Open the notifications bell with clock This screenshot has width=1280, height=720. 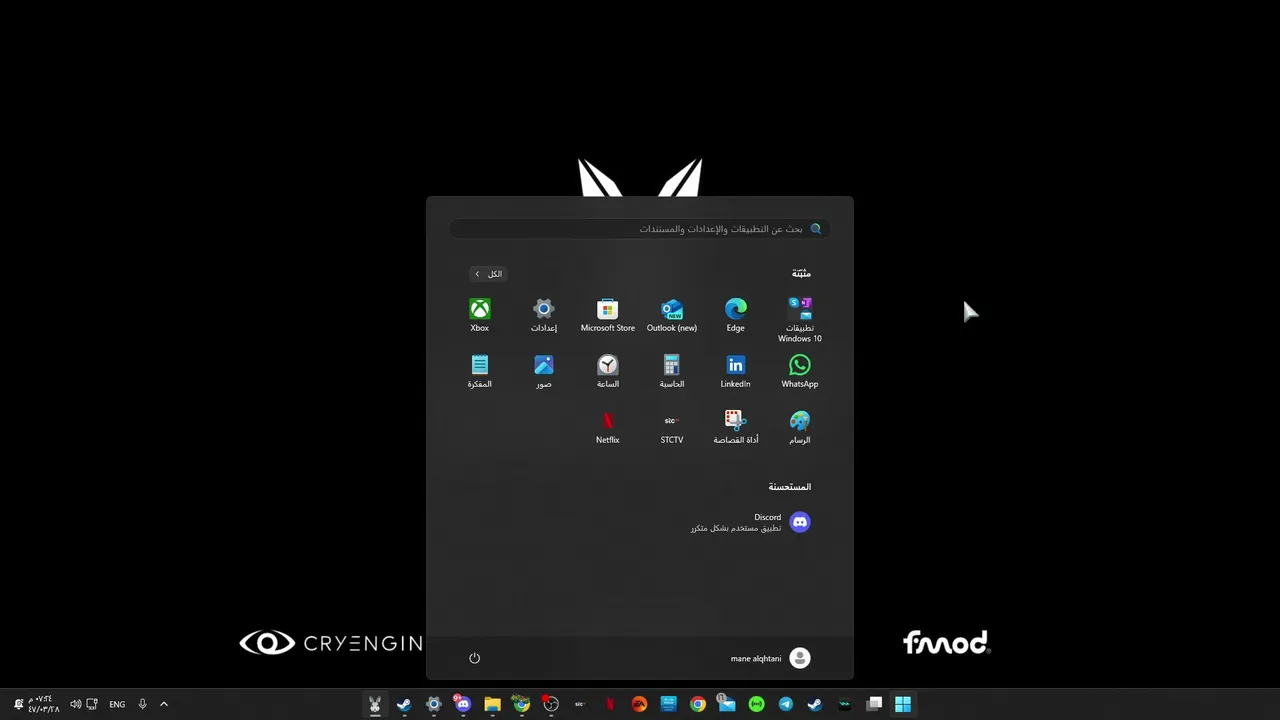(x=36, y=704)
